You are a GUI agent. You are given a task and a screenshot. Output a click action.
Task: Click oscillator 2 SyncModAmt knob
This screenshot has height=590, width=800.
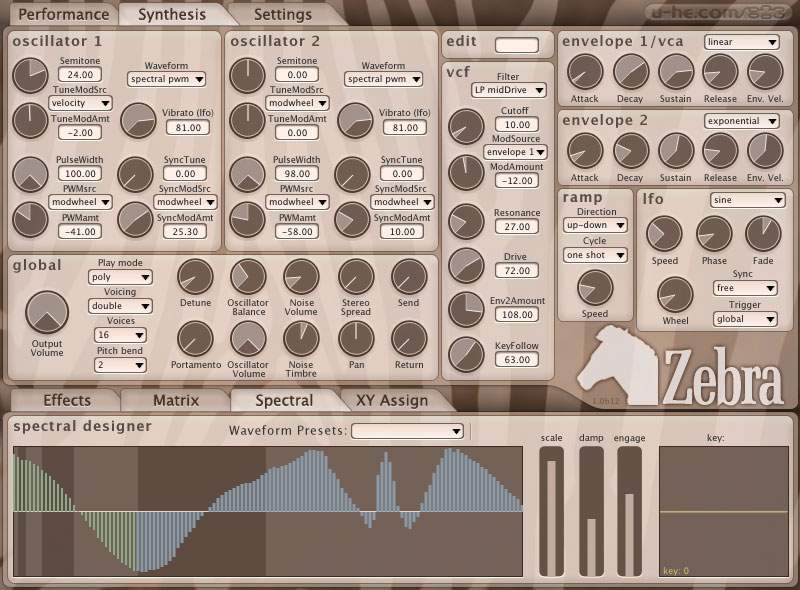click(x=352, y=219)
